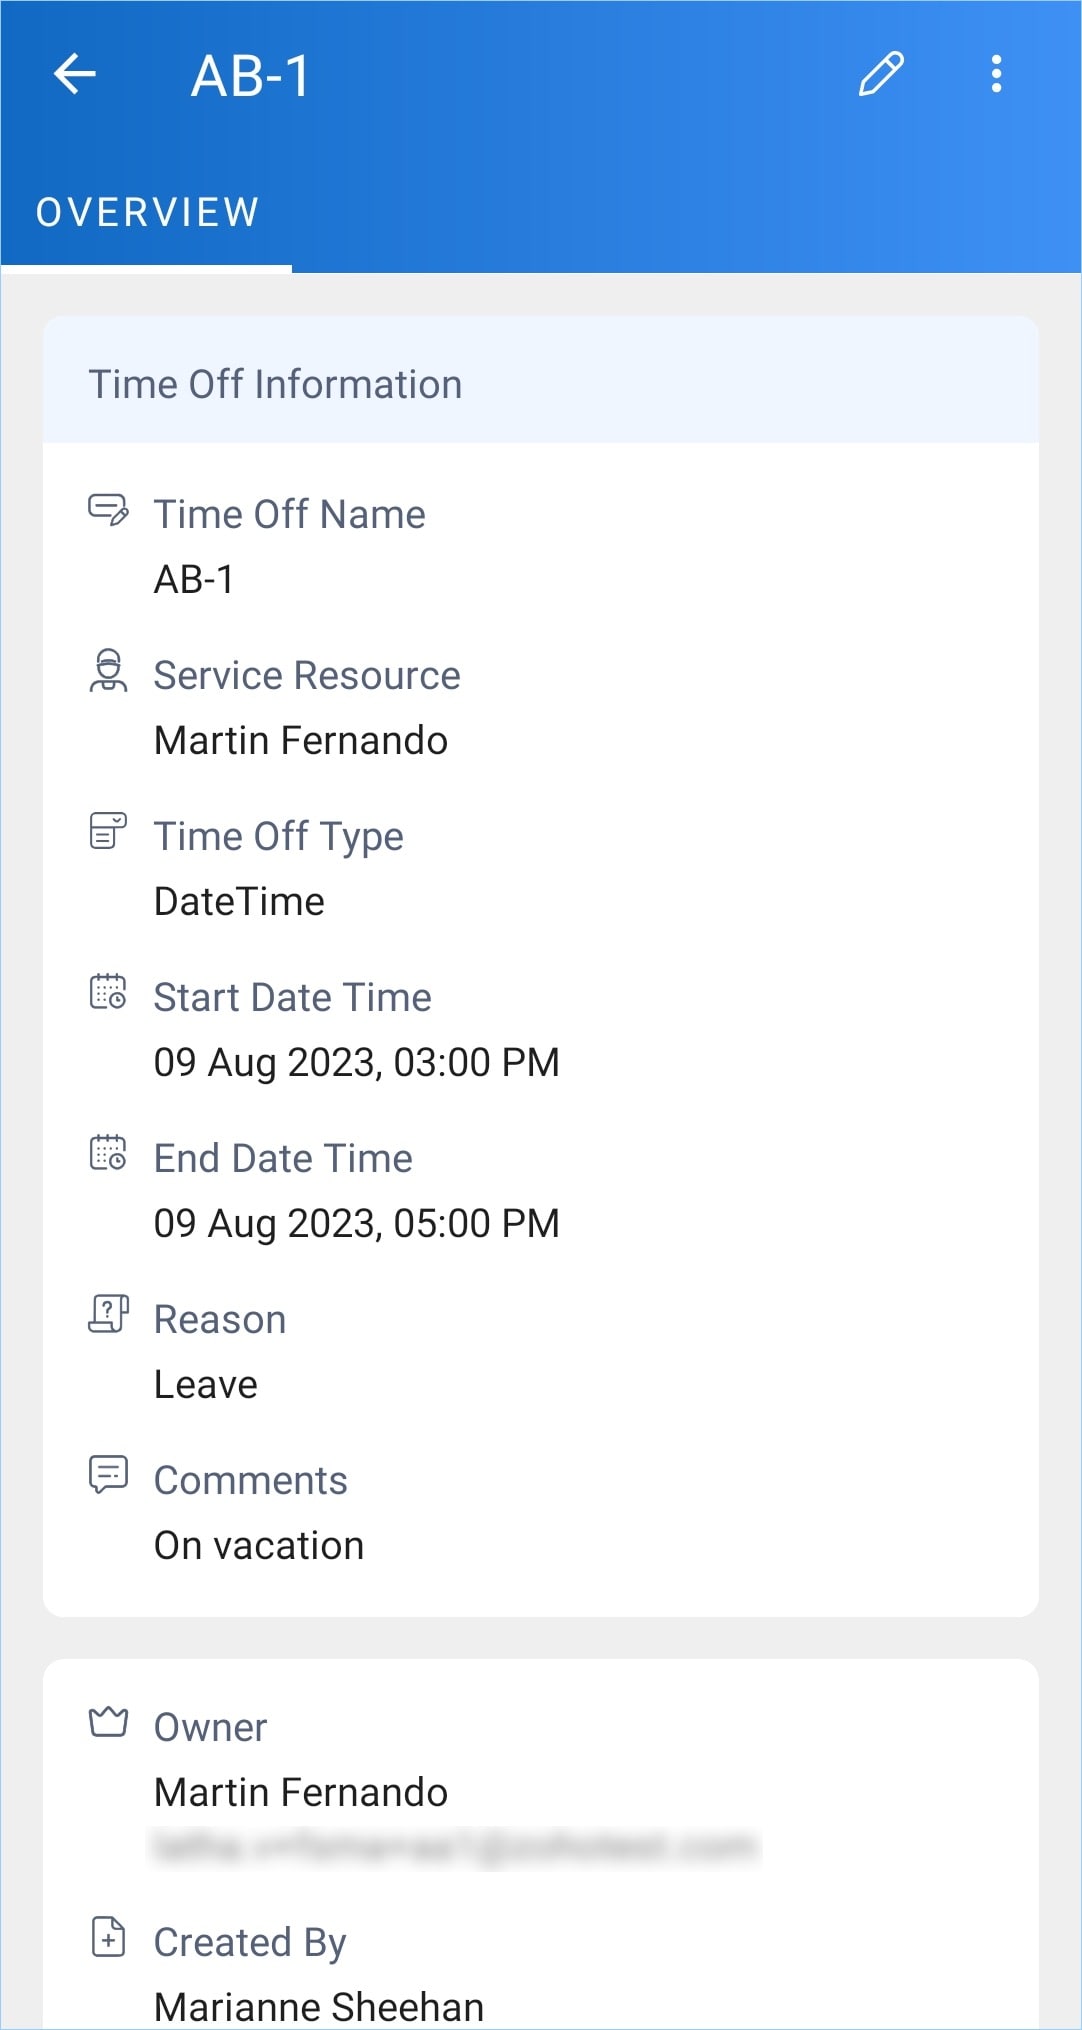The image size is (1082, 2030).
Task: Open owner Martin Fernando's name
Action: [x=301, y=1793]
